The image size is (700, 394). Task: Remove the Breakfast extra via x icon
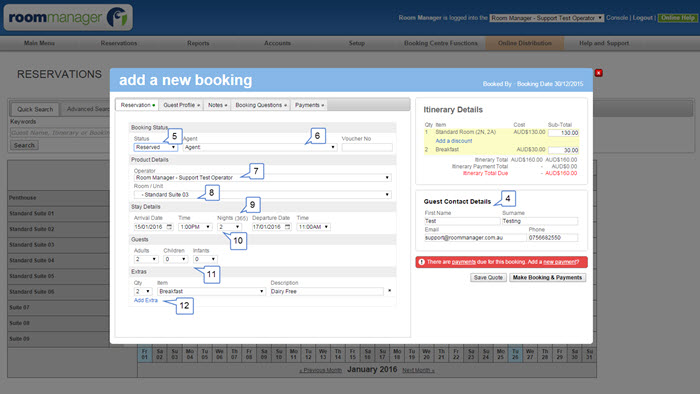(390, 291)
